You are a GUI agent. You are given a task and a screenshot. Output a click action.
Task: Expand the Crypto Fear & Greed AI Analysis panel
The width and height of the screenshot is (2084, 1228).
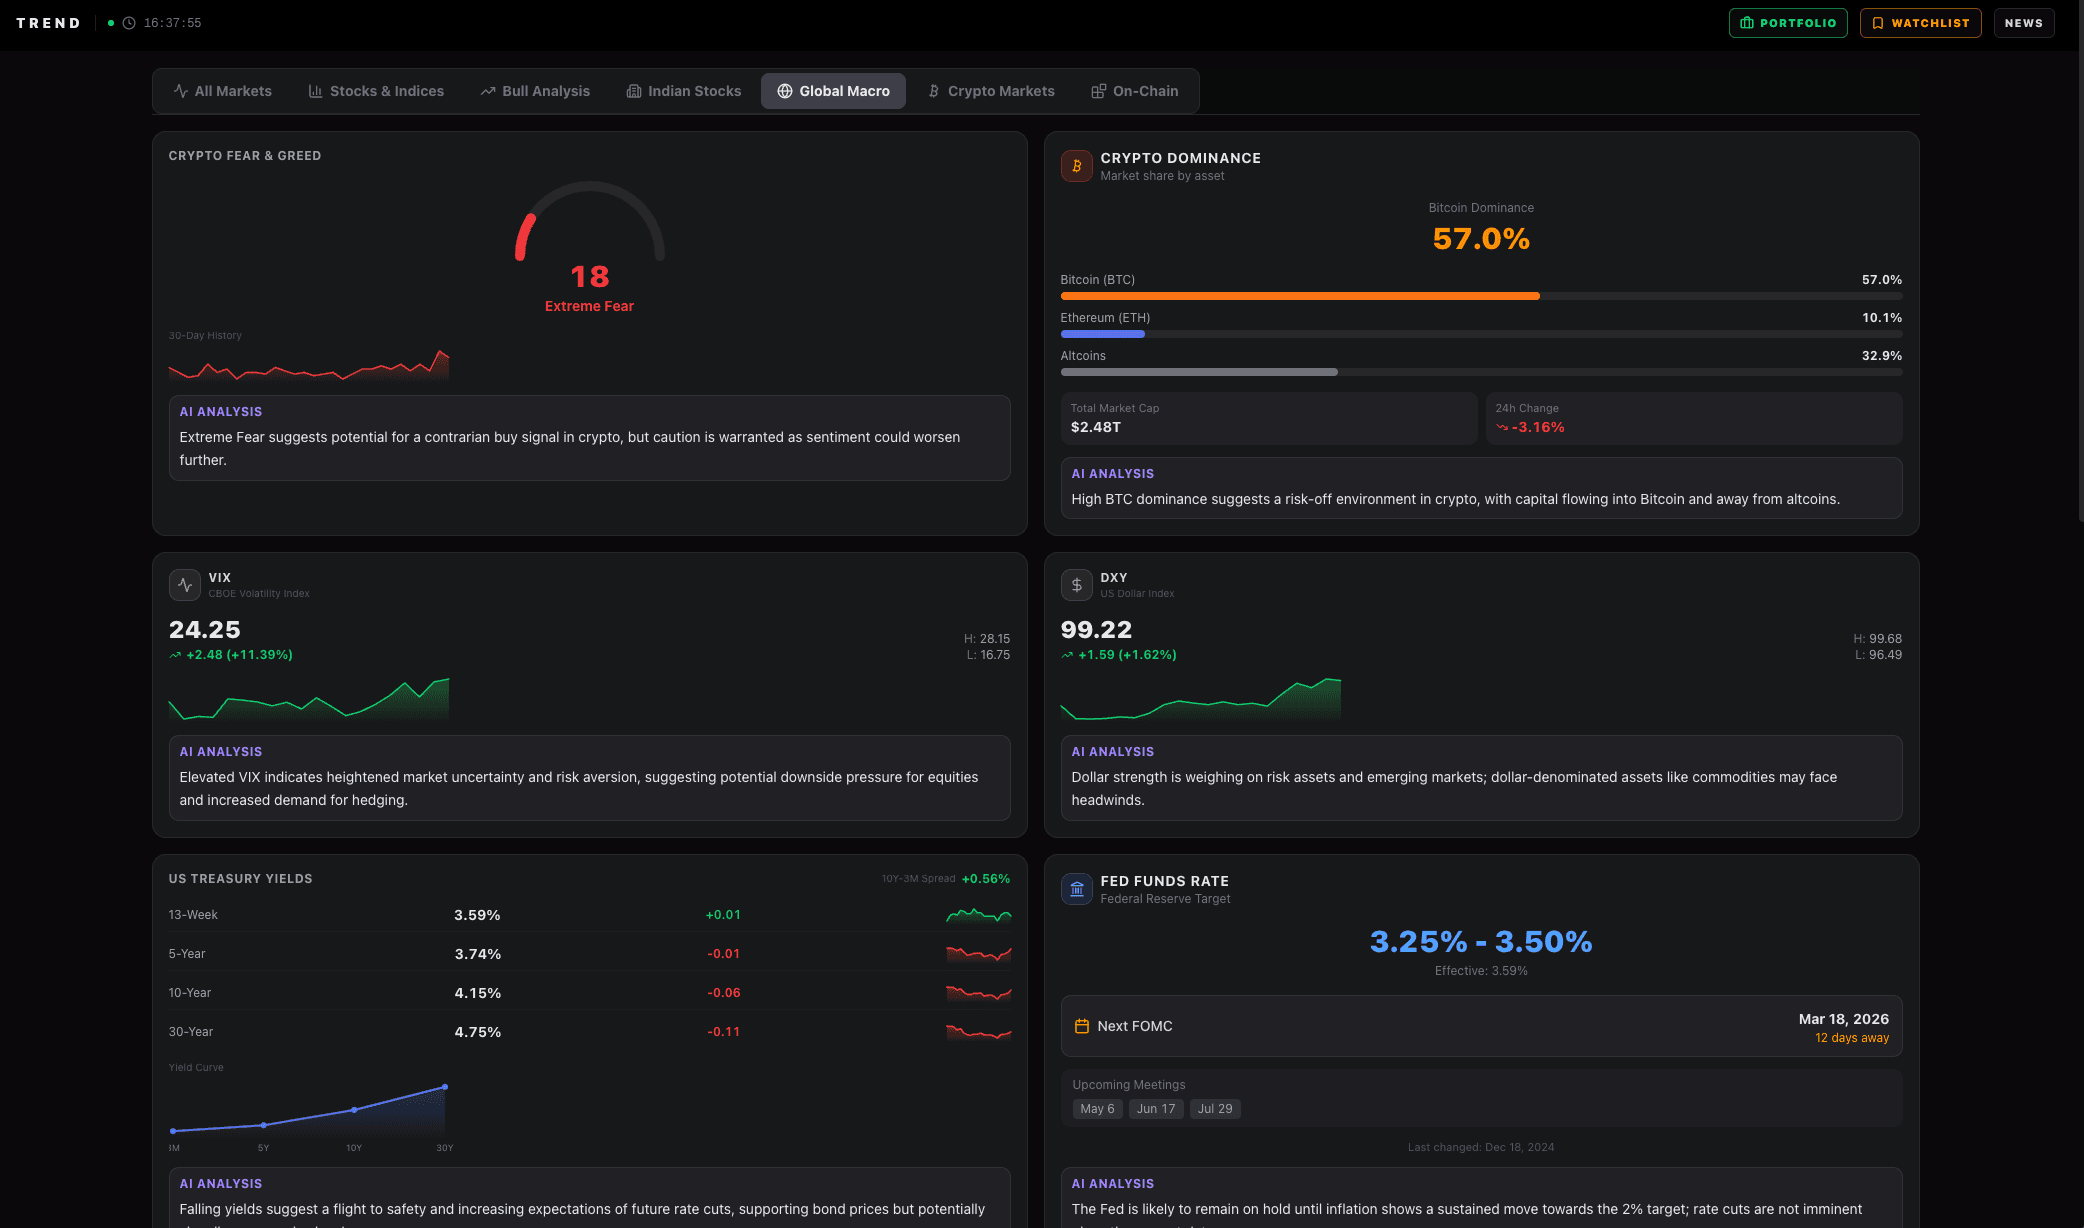click(589, 438)
